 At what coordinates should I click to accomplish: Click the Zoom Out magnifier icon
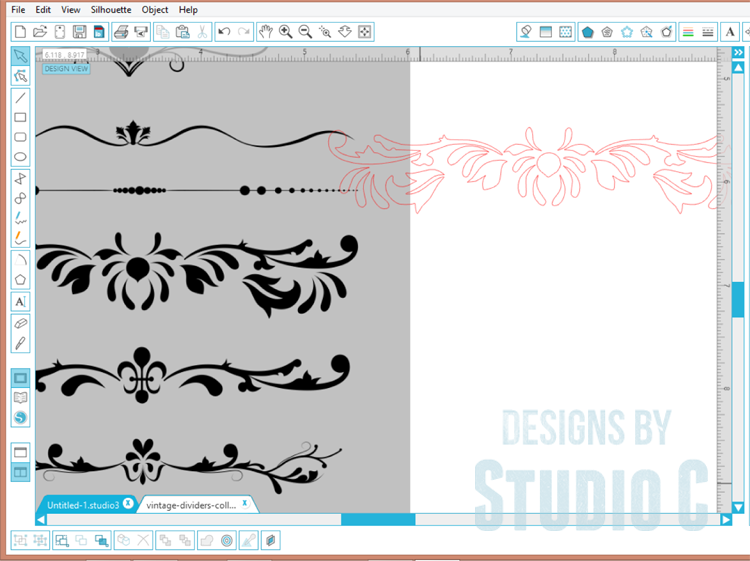click(305, 32)
